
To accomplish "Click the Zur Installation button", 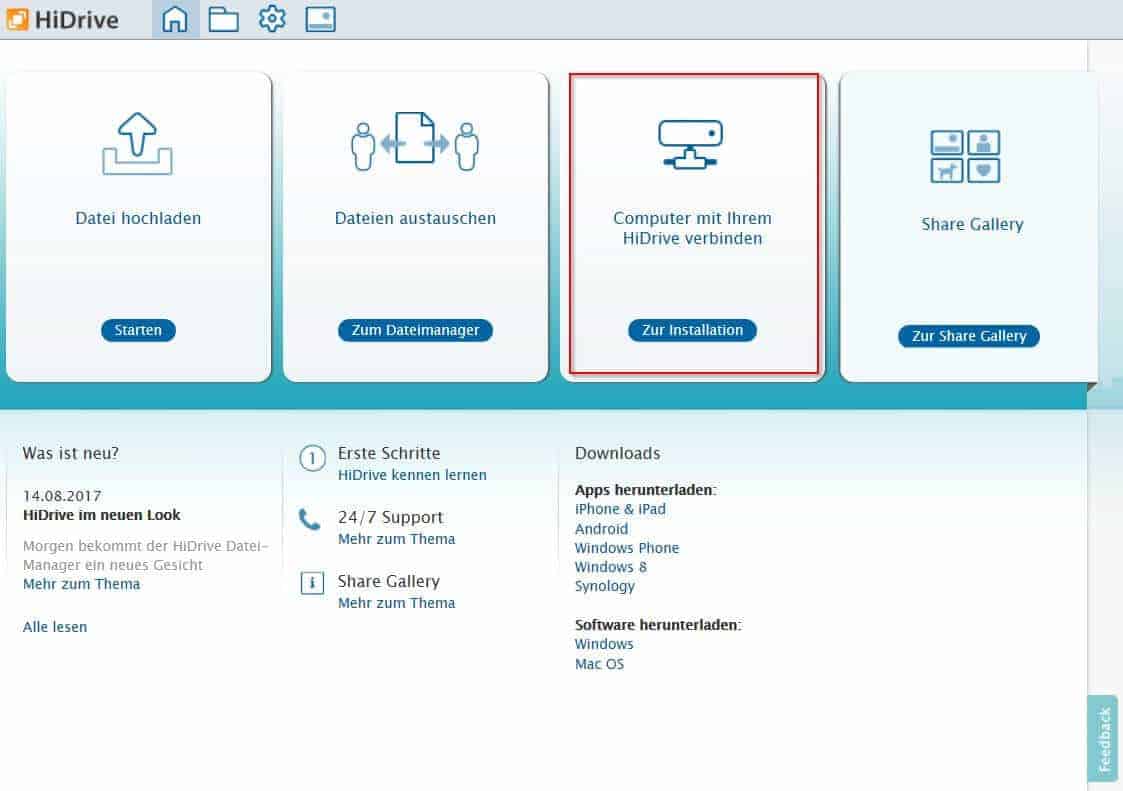I will 693,330.
